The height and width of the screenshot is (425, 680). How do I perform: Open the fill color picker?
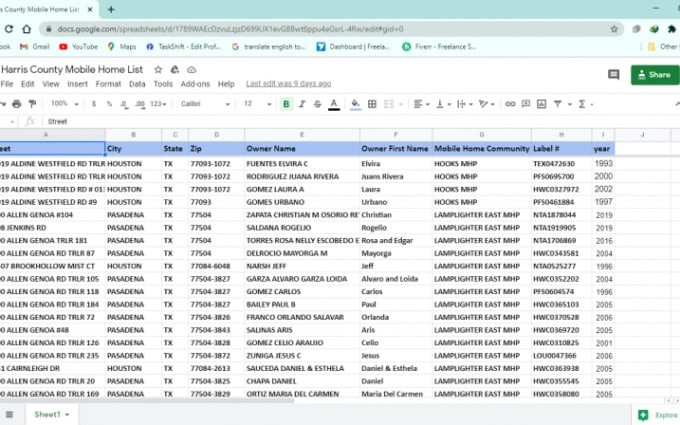click(355, 104)
